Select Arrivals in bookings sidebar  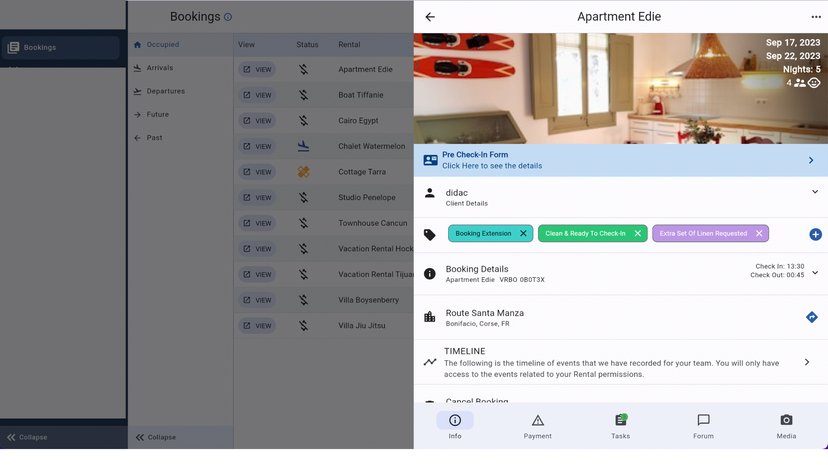click(160, 68)
